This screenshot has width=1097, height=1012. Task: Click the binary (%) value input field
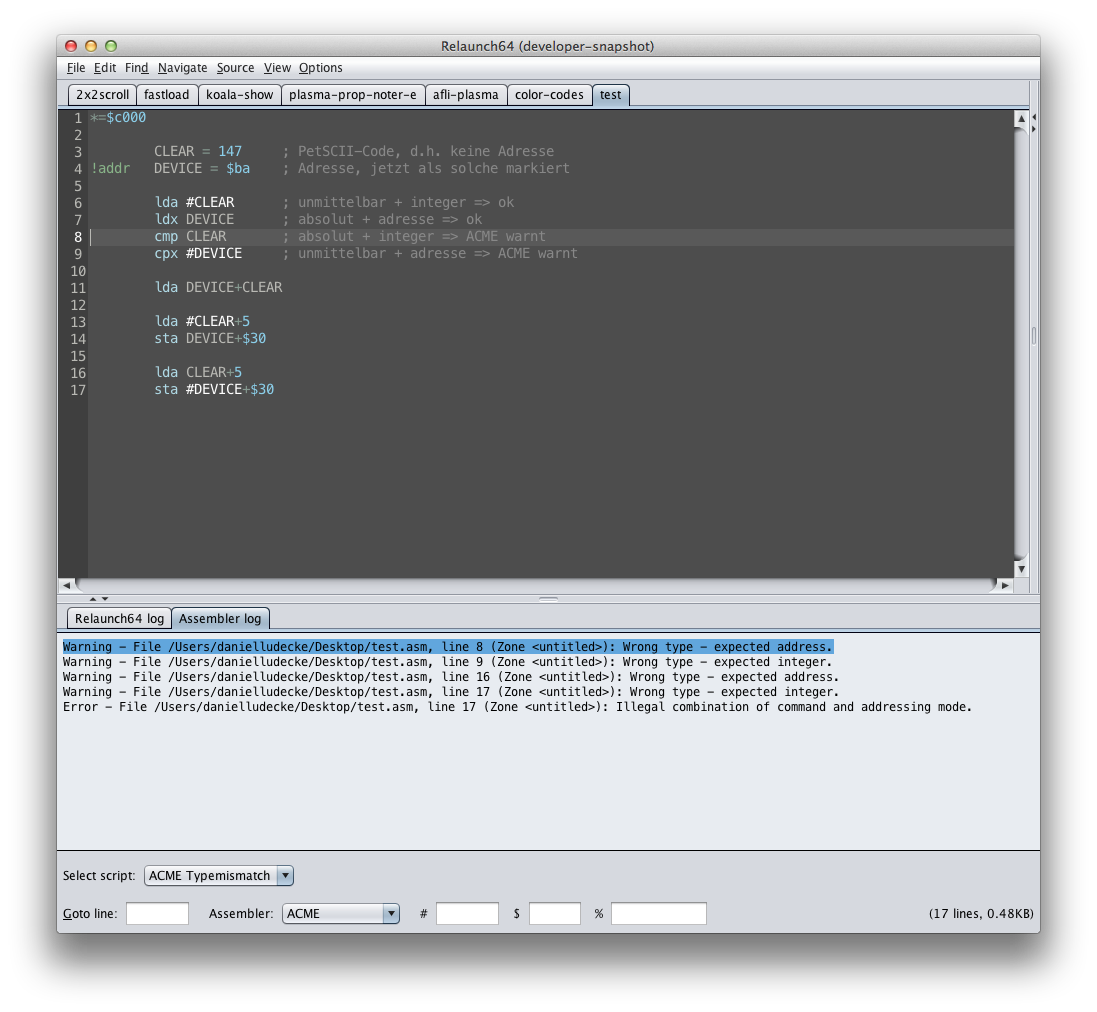(x=658, y=914)
